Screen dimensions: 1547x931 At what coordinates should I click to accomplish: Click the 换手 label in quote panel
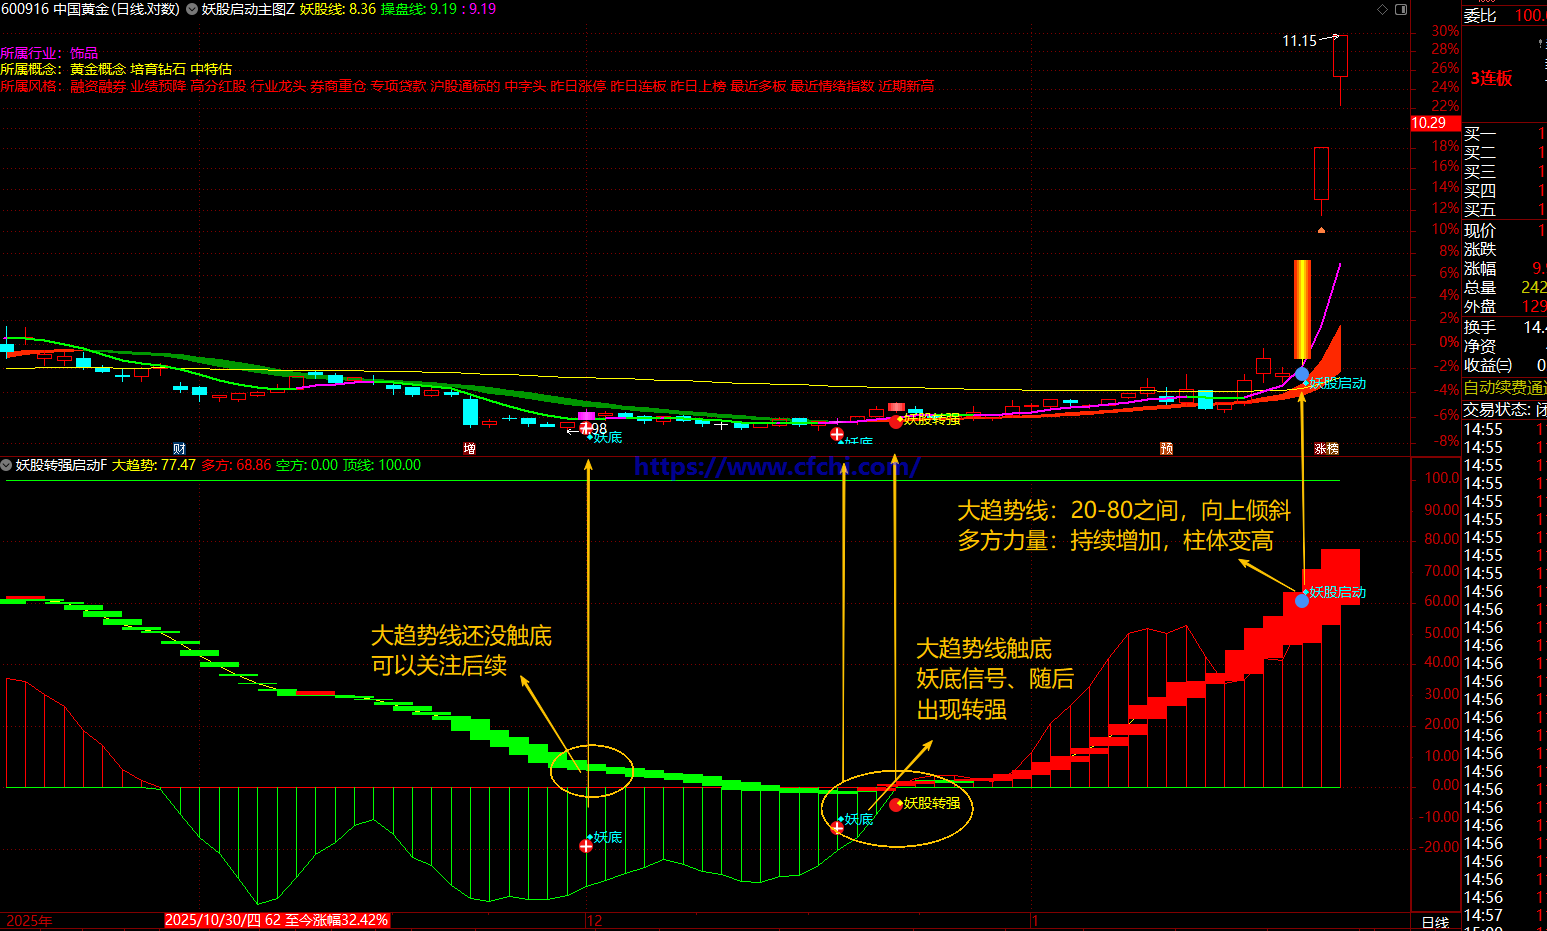point(1480,327)
